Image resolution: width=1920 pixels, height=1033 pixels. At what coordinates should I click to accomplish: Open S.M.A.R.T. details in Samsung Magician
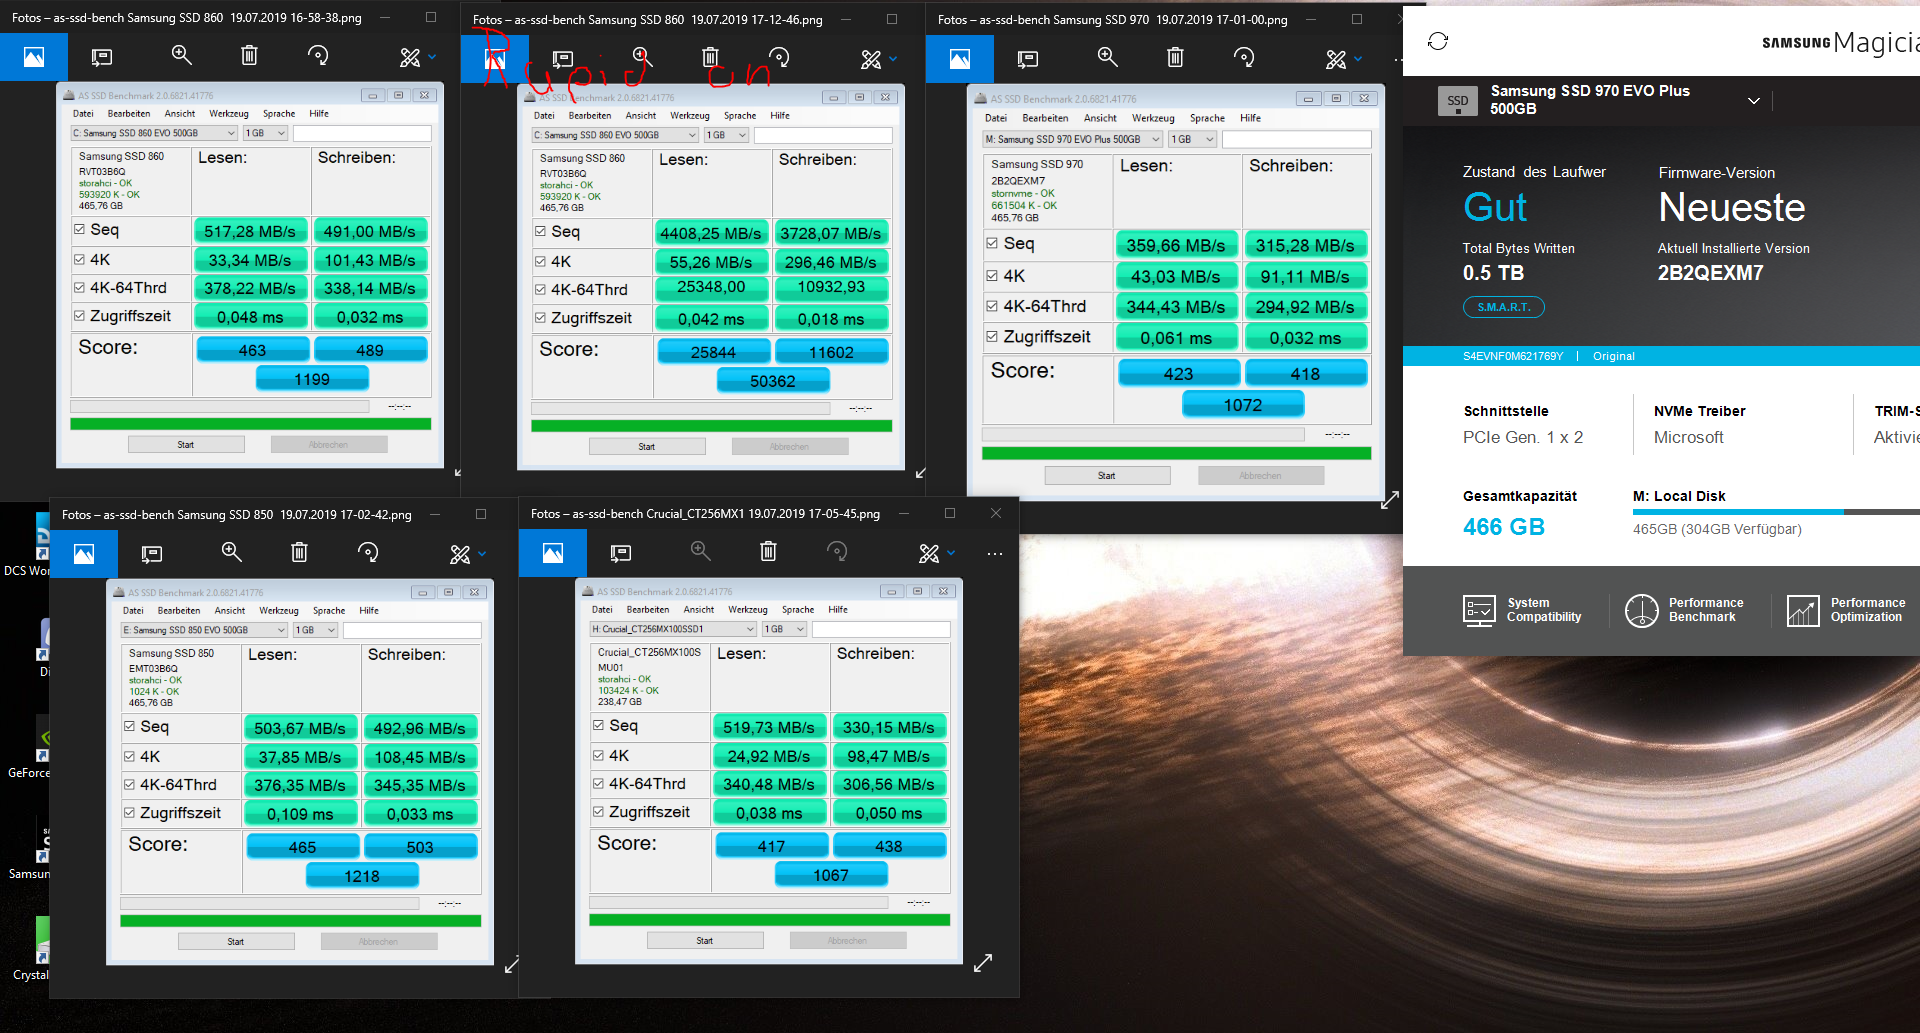coord(1504,307)
